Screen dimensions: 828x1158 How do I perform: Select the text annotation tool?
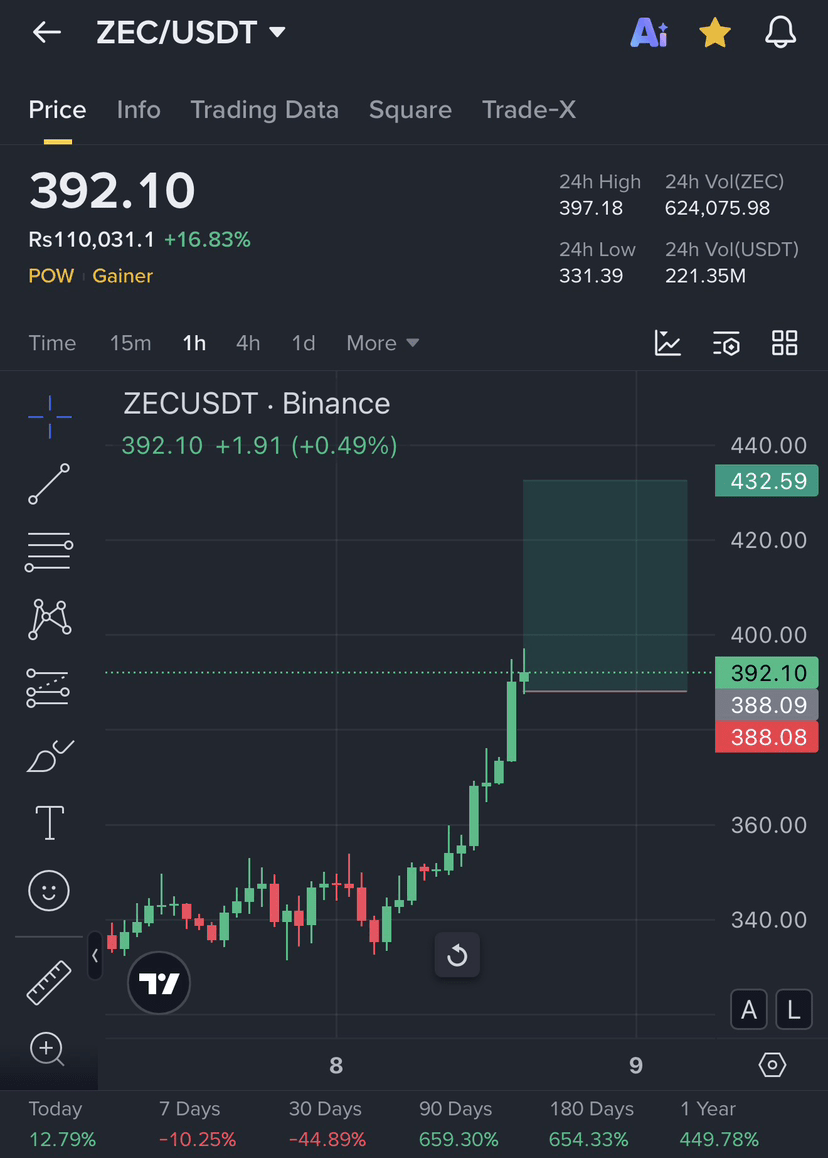49,823
